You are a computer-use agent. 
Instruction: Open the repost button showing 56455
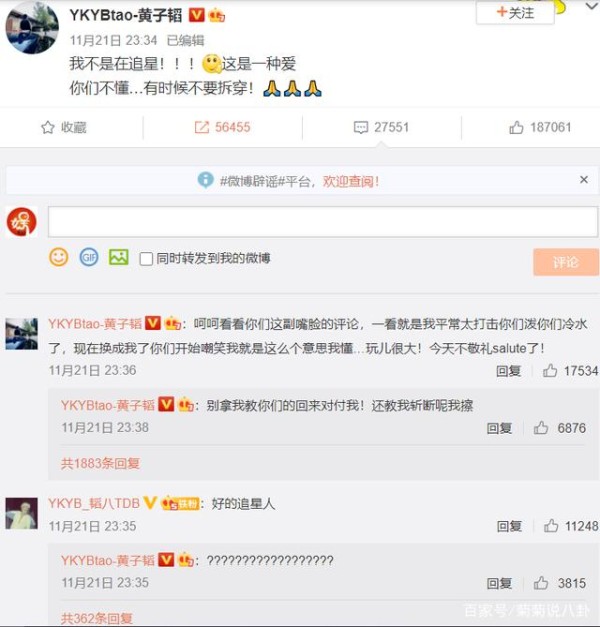click(222, 128)
